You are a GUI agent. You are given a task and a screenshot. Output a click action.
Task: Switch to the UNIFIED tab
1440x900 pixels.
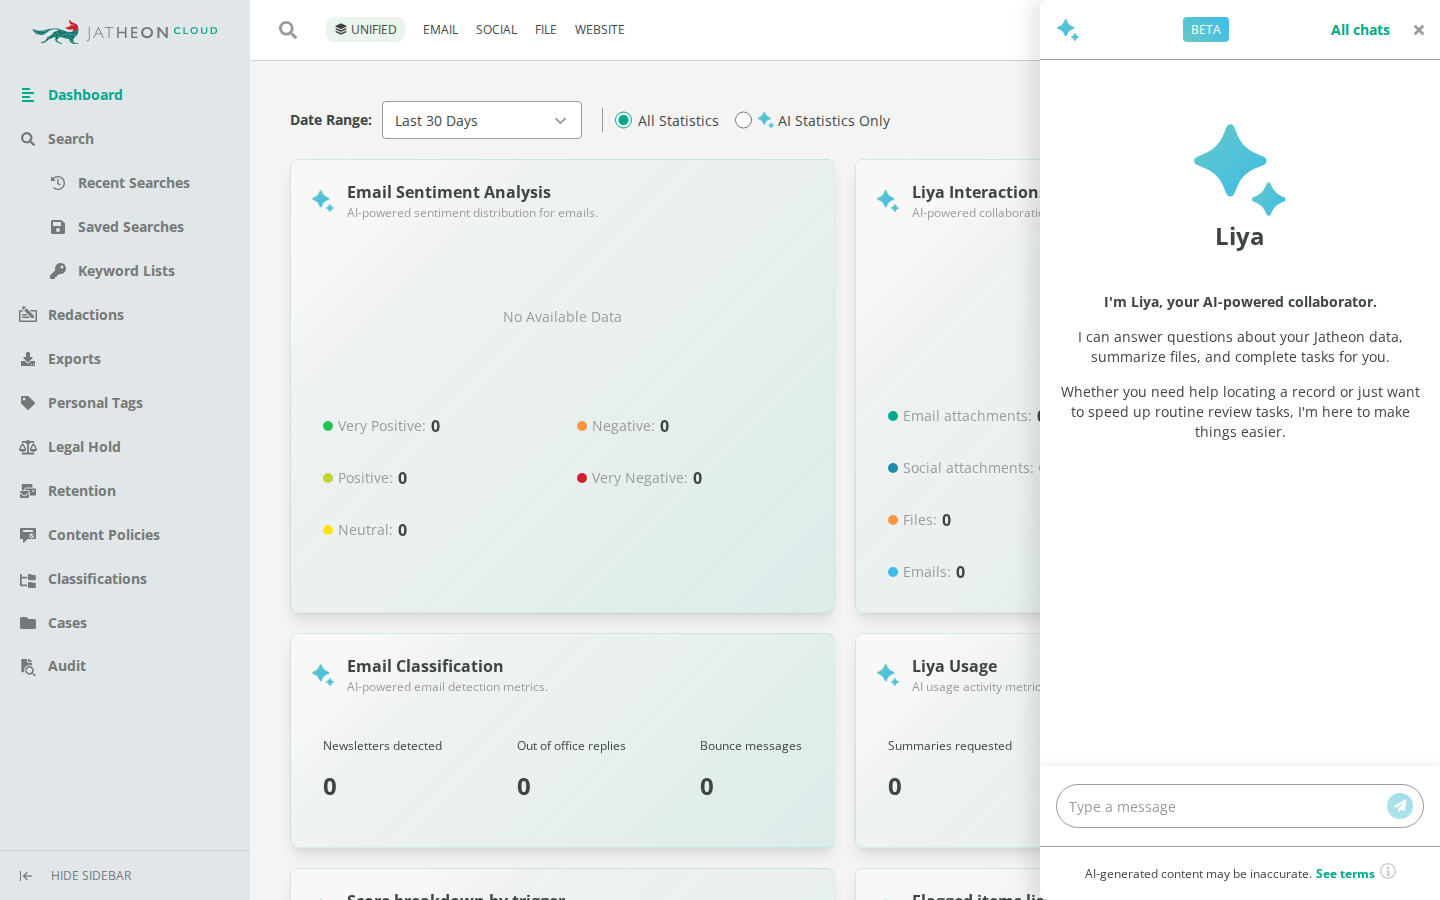[365, 30]
